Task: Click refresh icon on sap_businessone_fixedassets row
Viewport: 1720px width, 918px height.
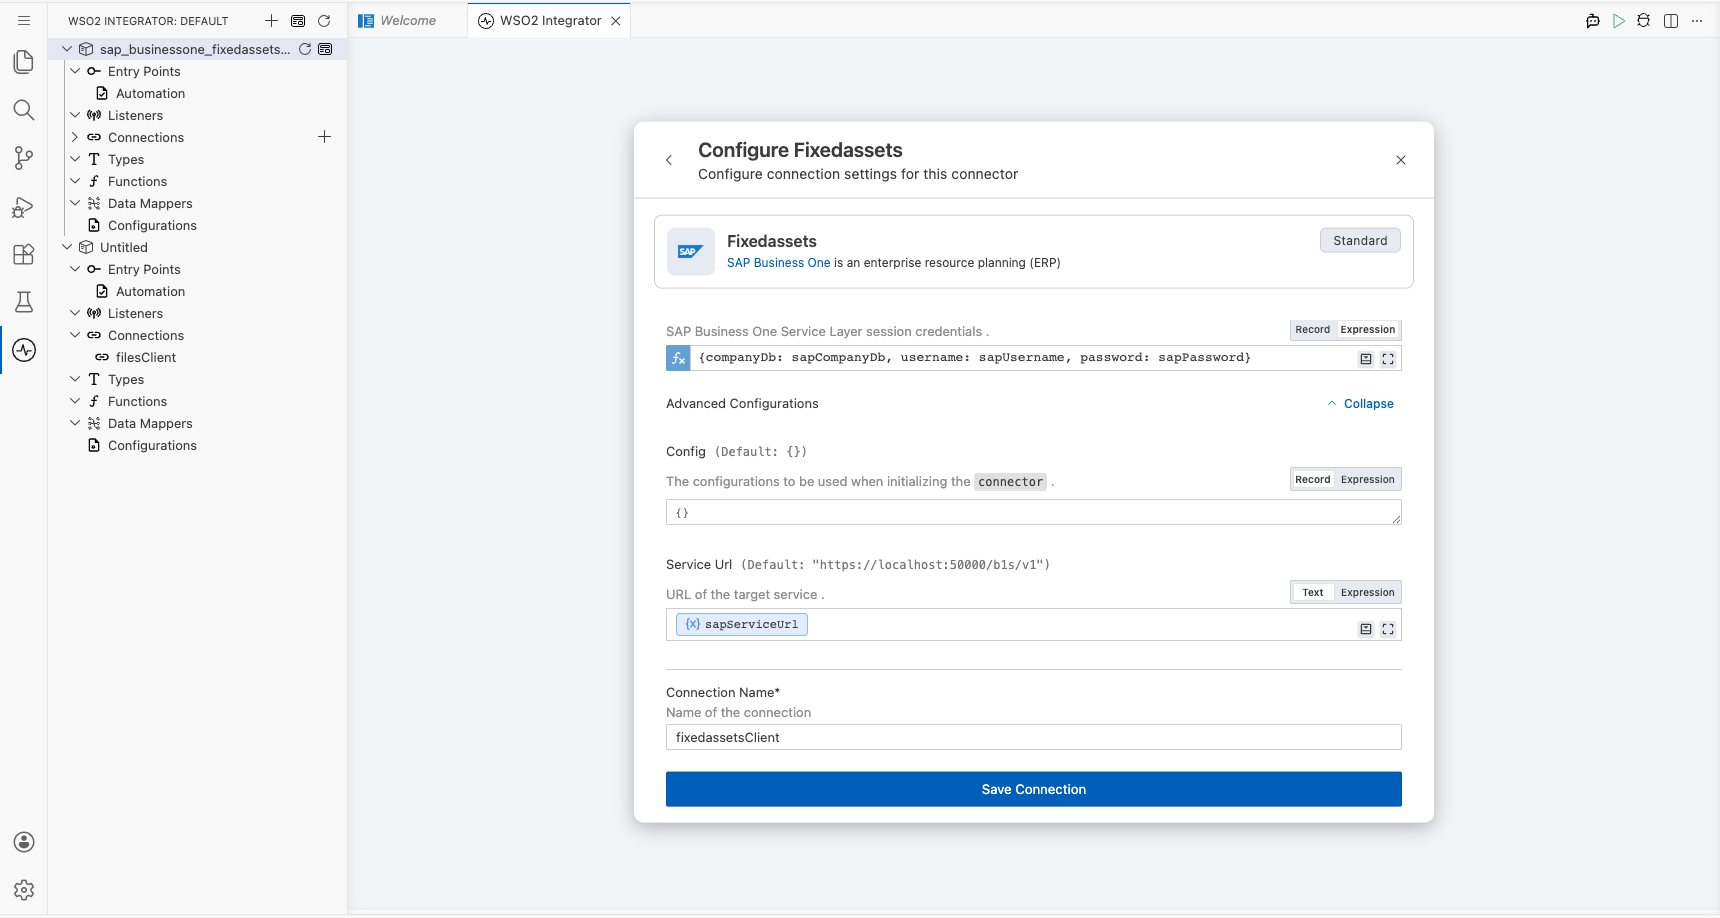Action: 305,49
